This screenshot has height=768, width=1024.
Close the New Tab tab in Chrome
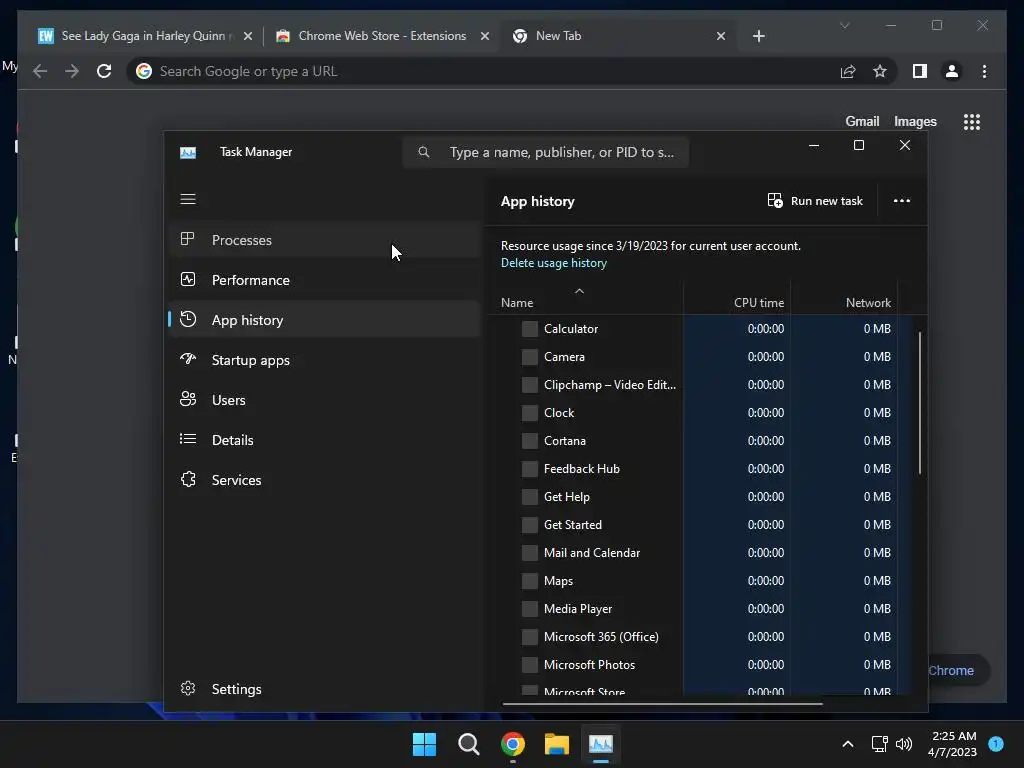(720, 36)
